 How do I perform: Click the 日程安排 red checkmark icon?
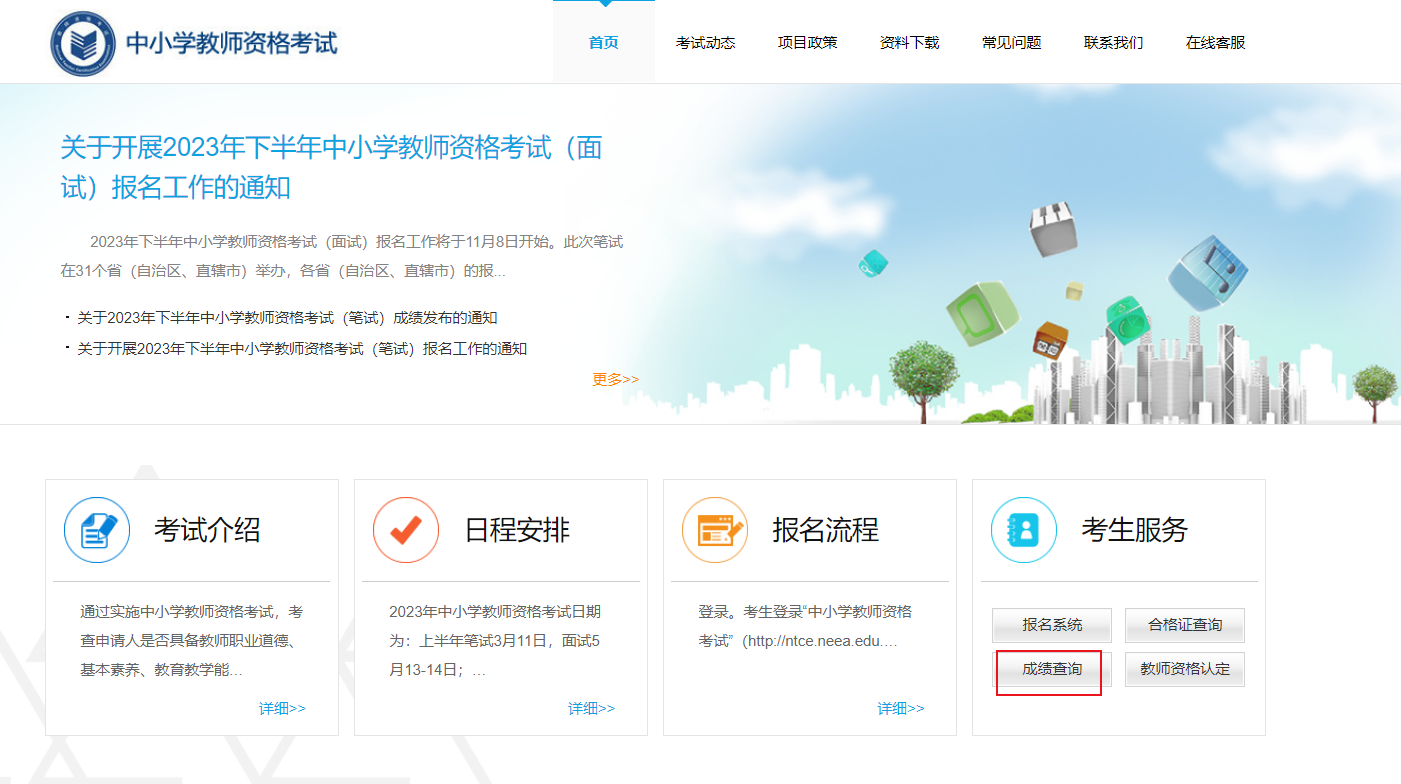406,529
